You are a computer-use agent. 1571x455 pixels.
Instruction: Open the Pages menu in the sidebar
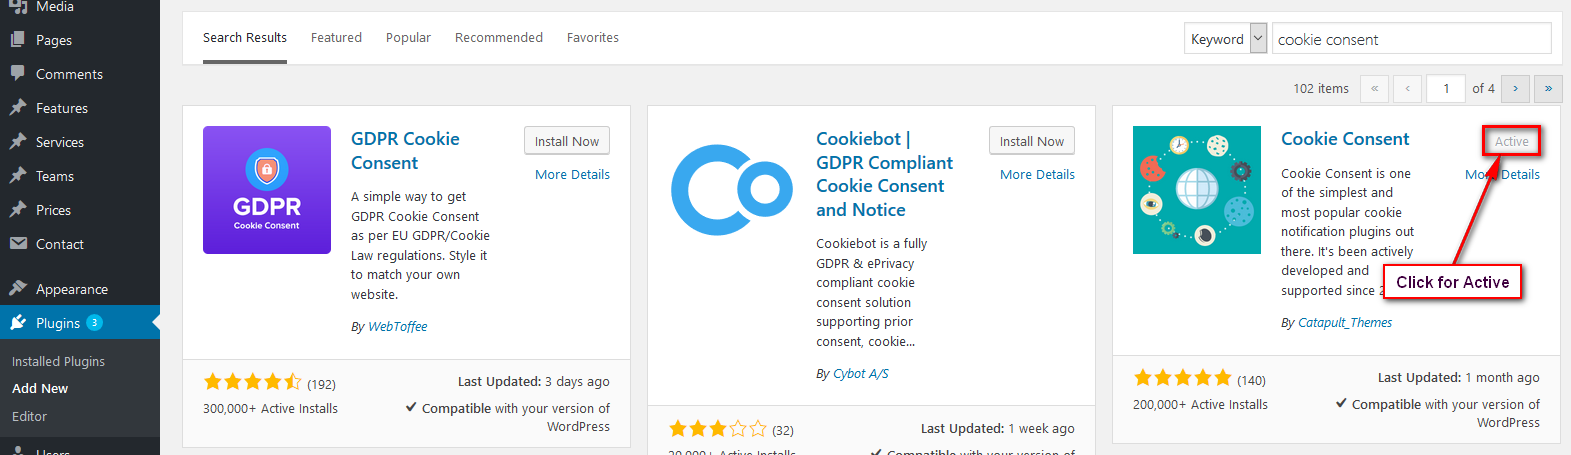click(54, 40)
